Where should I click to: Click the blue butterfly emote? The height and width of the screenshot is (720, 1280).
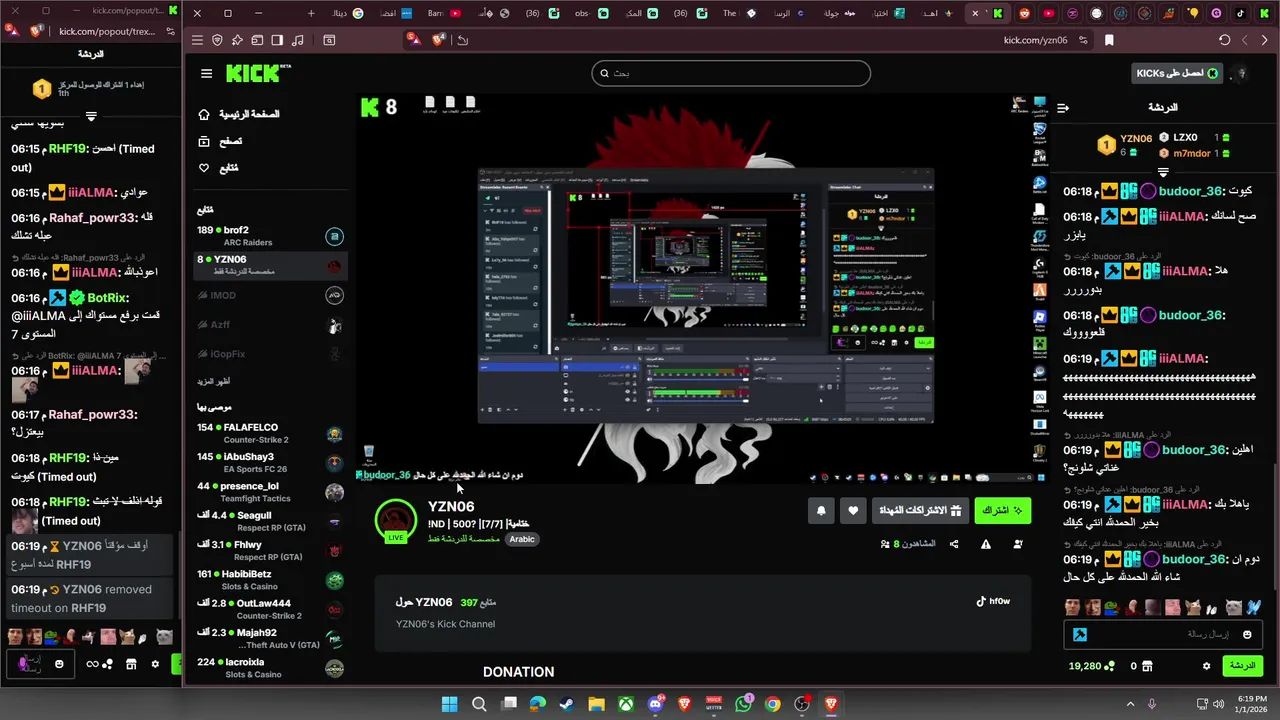tap(1254, 607)
